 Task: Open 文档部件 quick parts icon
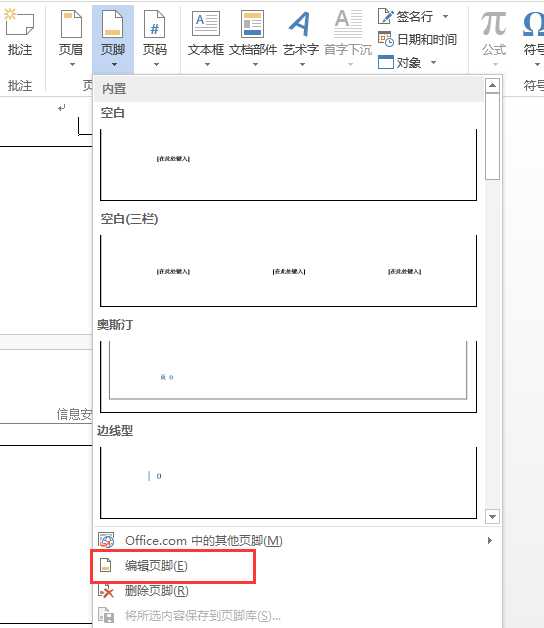coord(252,24)
